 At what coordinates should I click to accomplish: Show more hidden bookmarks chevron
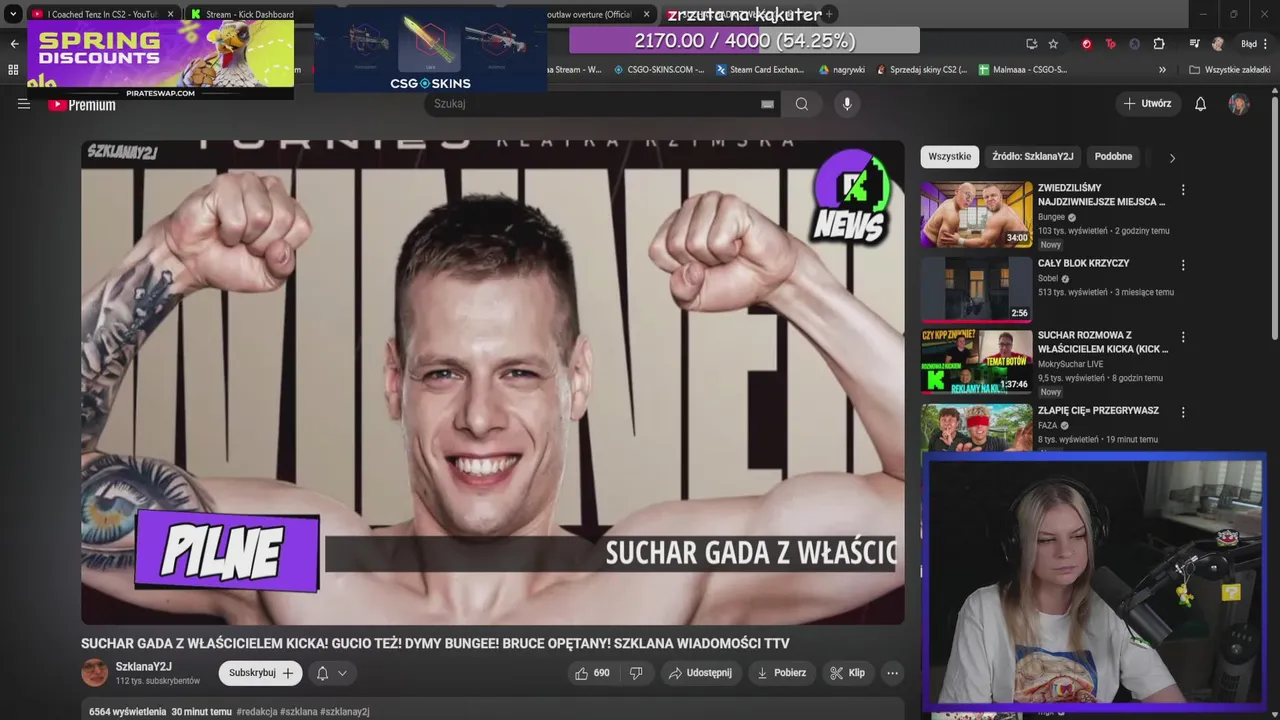coord(1162,70)
